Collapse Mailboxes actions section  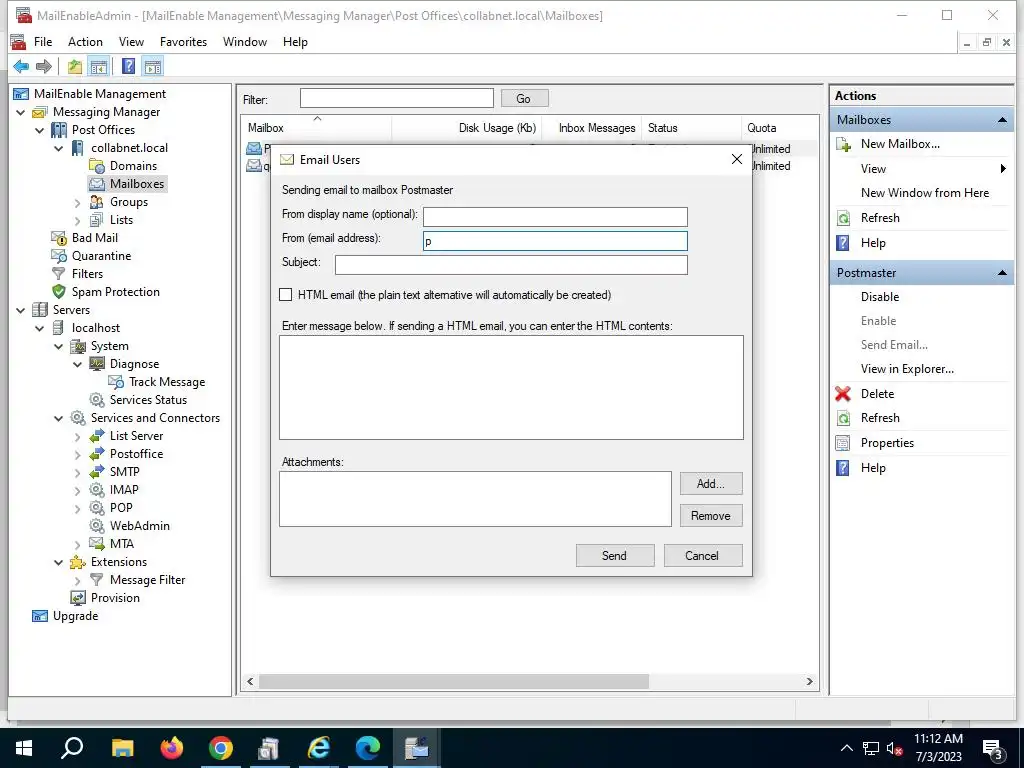tap(1002, 120)
